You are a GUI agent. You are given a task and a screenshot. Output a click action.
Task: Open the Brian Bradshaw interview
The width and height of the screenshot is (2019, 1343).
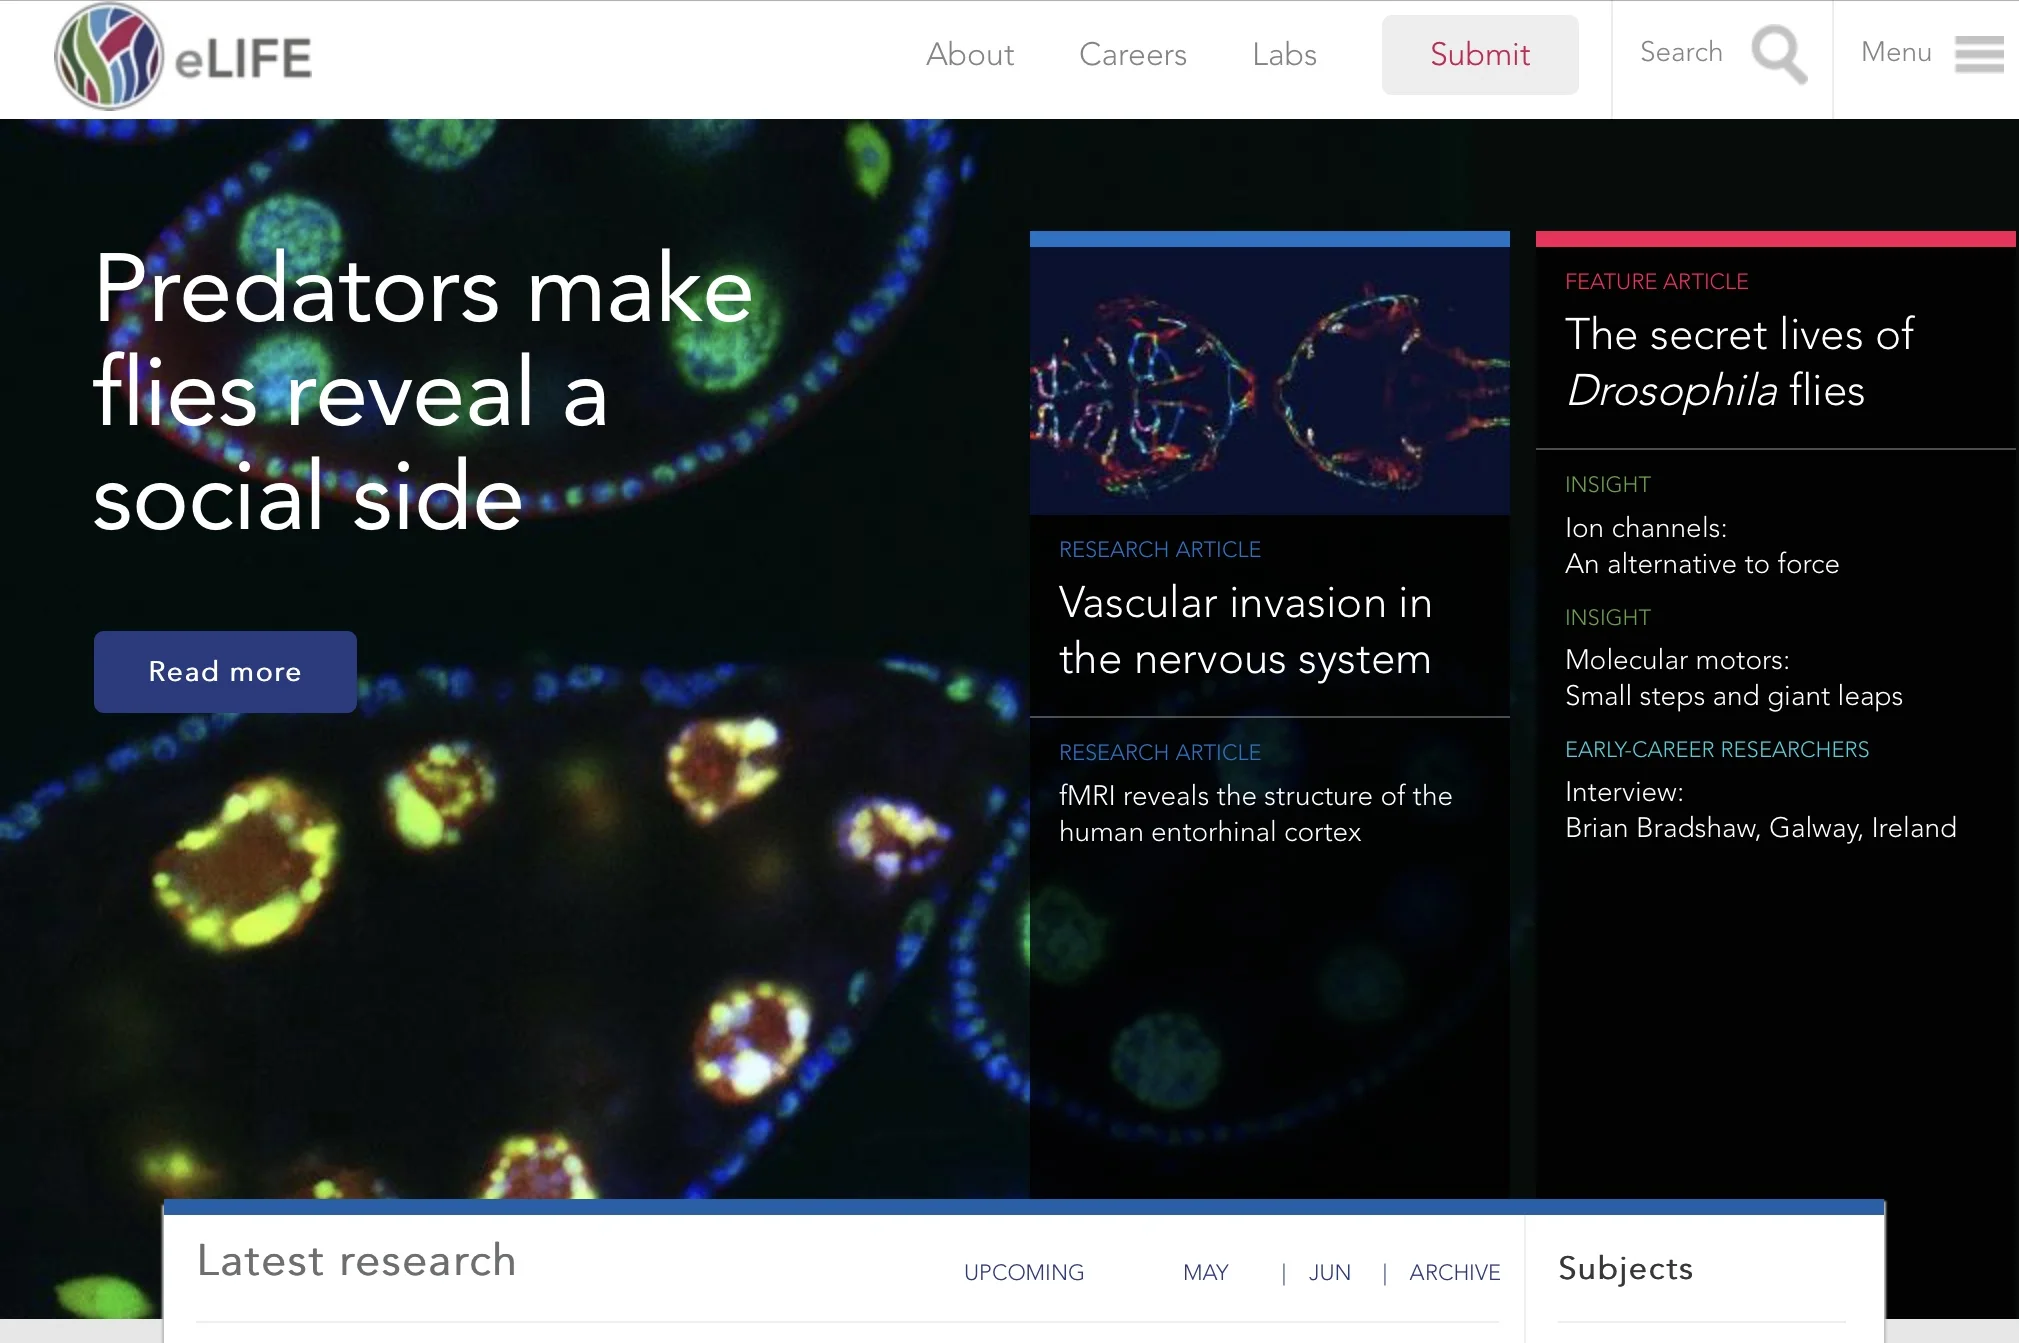tap(1760, 810)
